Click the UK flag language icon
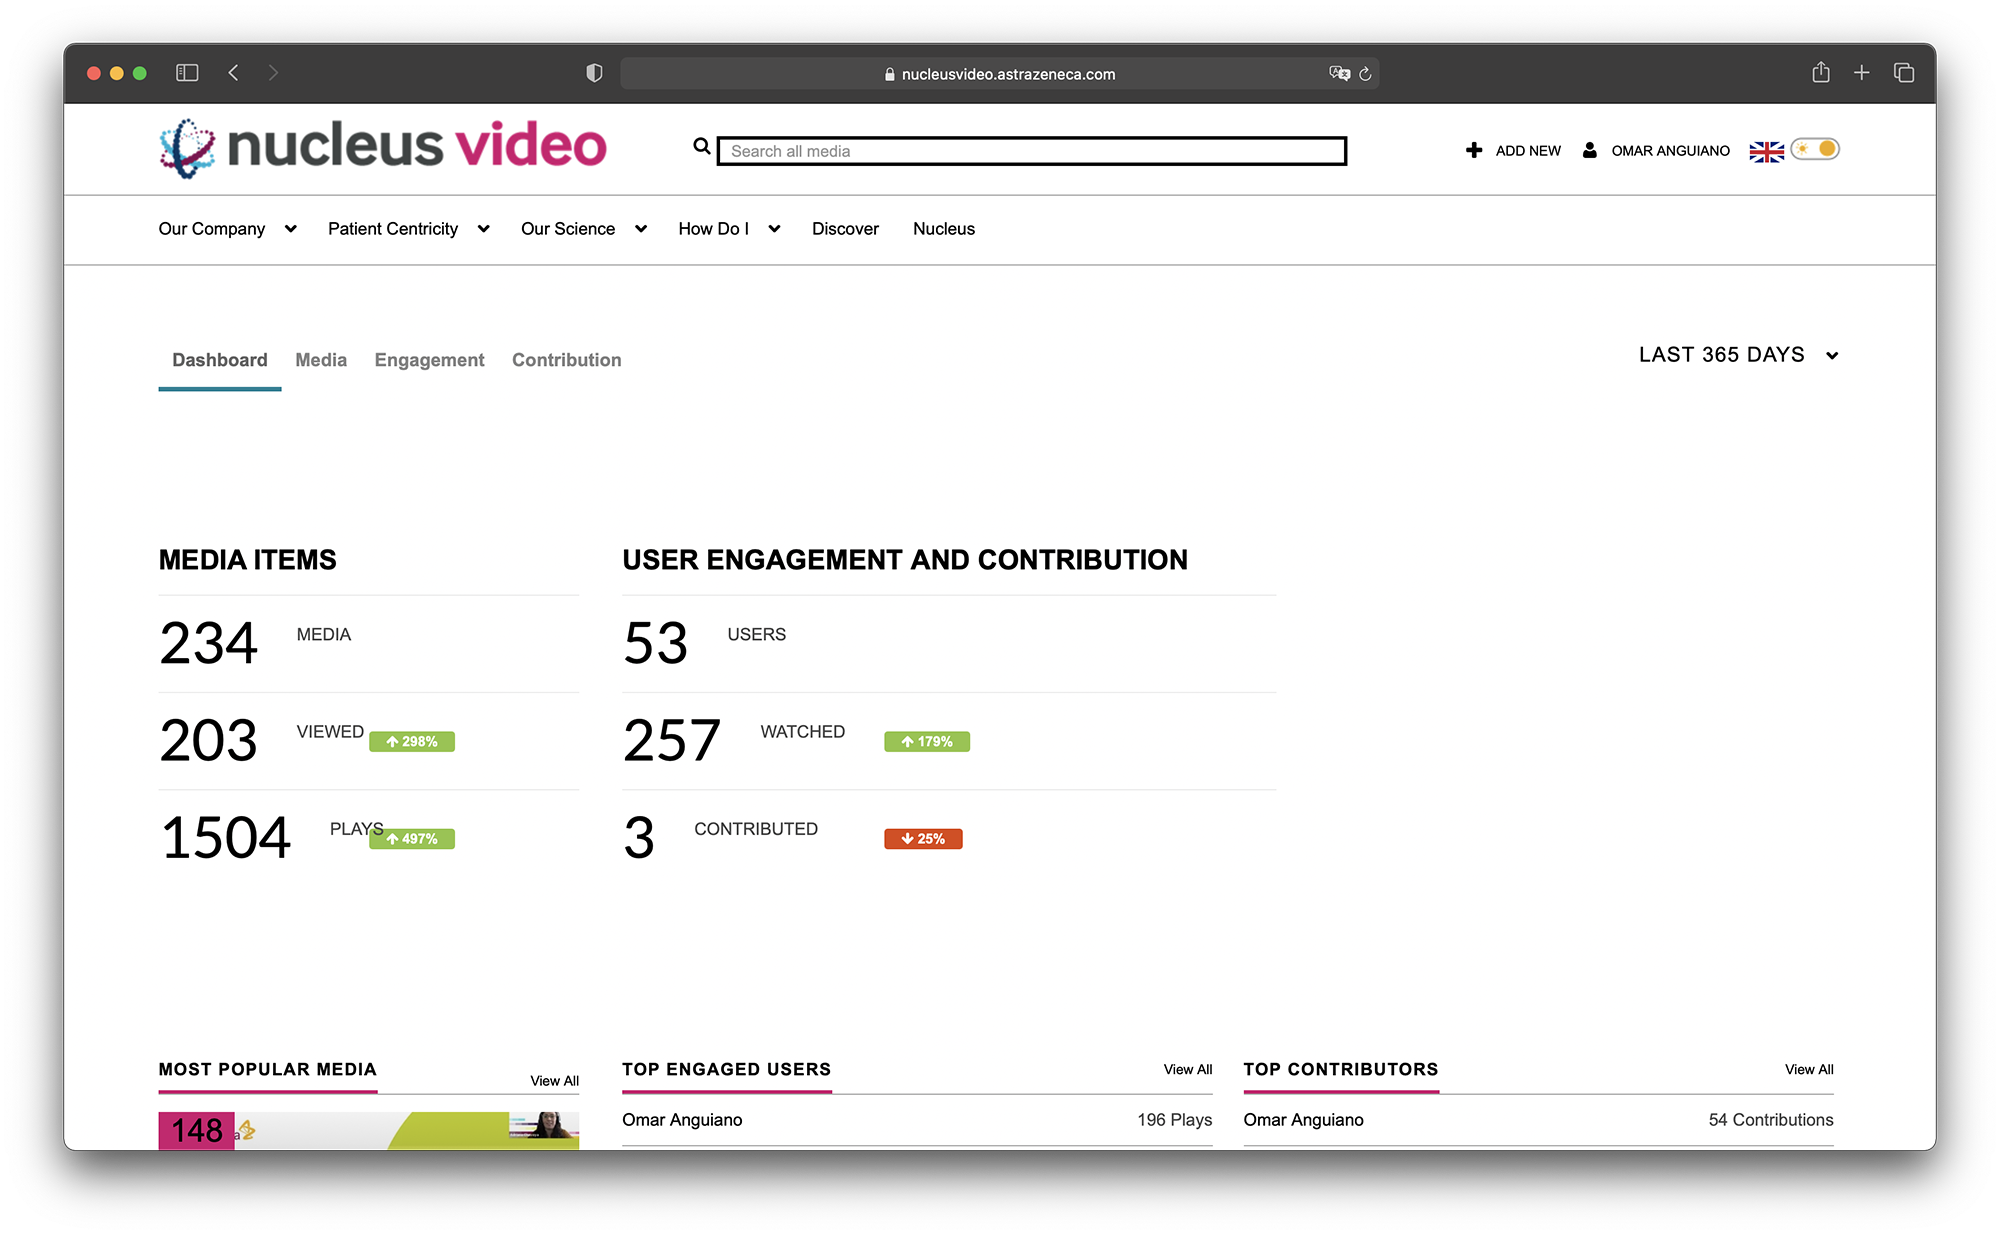The width and height of the screenshot is (2000, 1235). point(1766,151)
